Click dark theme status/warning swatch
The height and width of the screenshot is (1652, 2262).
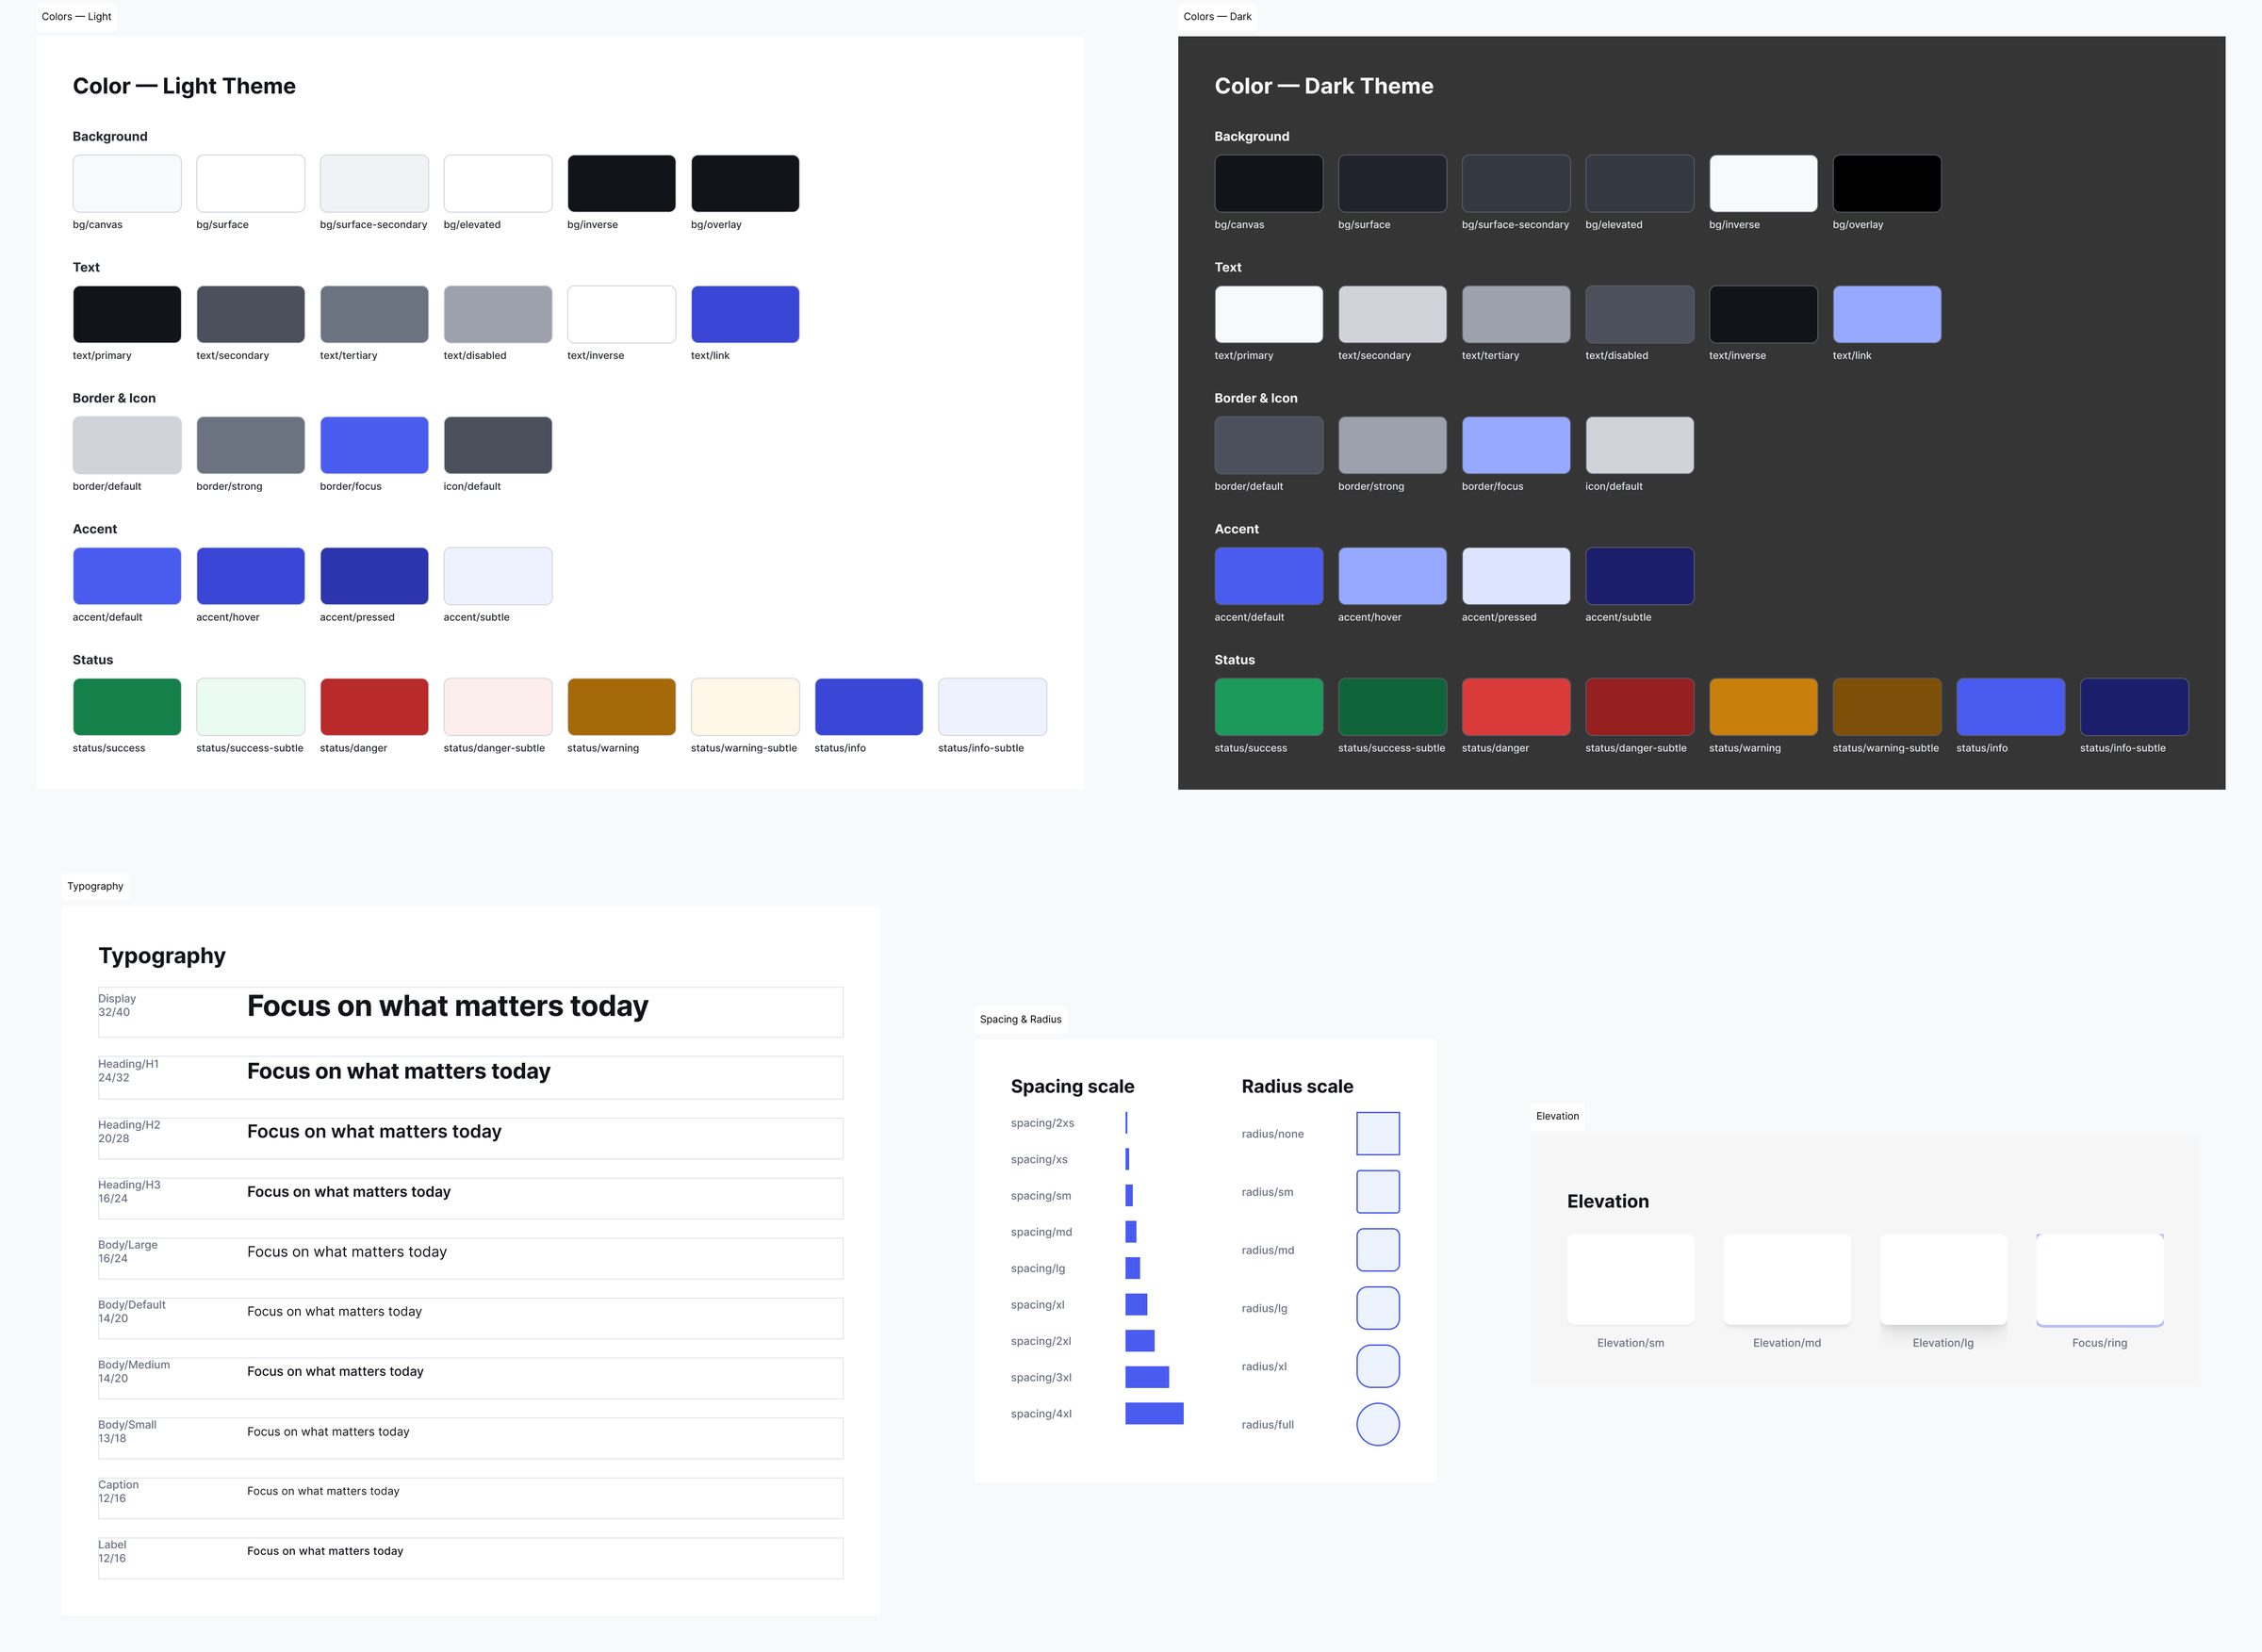1763,707
